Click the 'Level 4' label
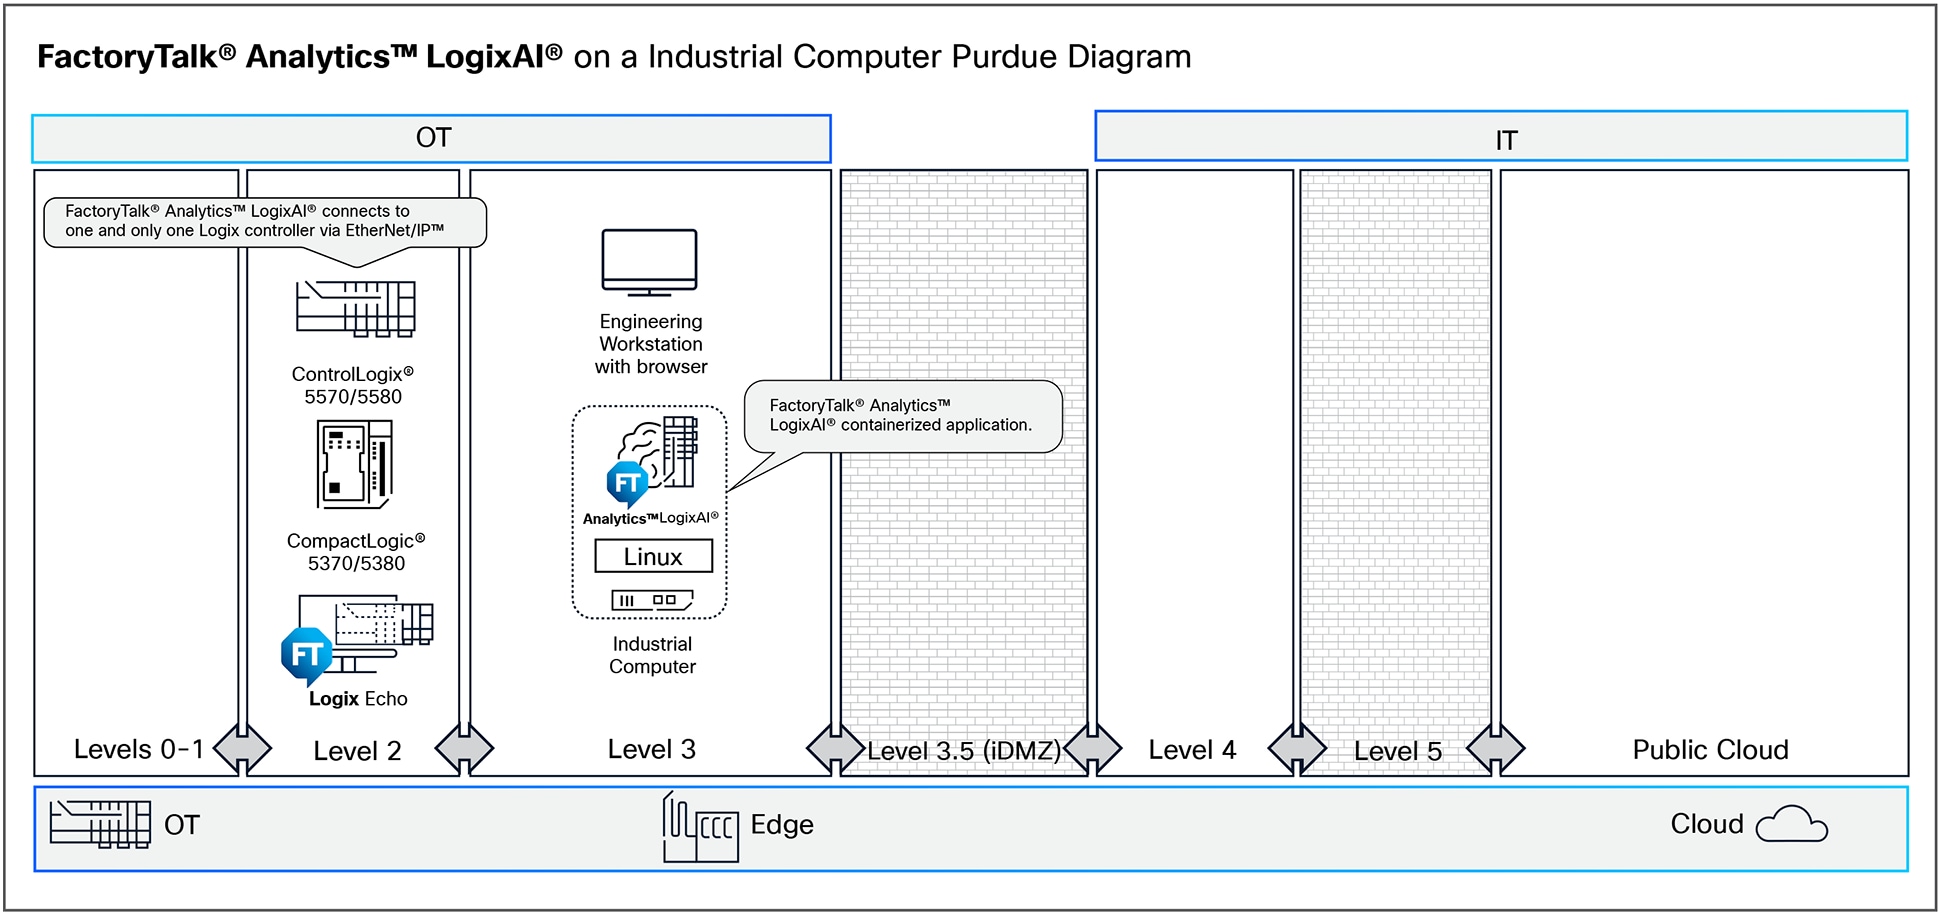Image resolution: width=1941 pixels, height=915 pixels. [1192, 750]
